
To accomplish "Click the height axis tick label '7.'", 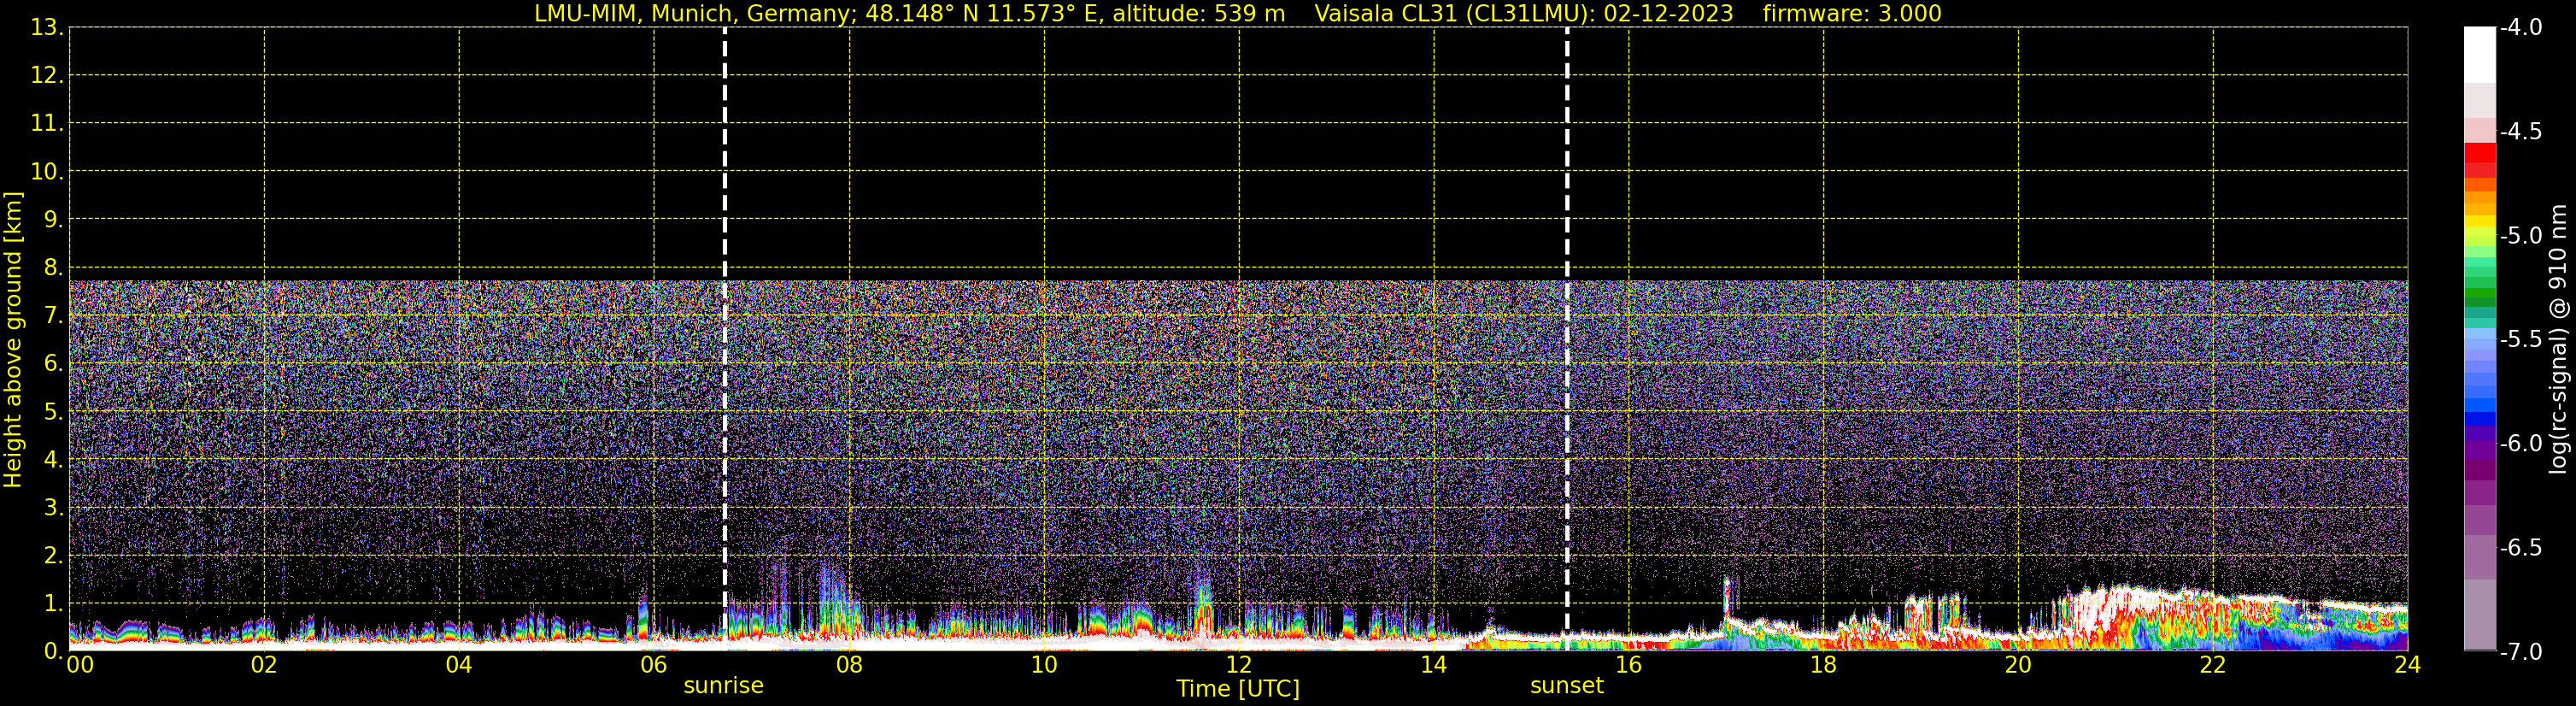I will tap(53, 316).
